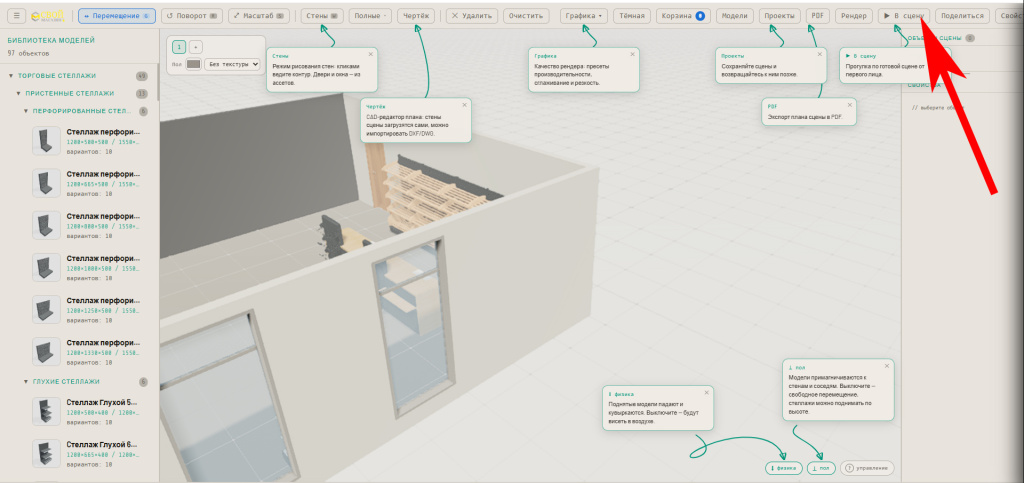
Task: Click the Очистить clear button
Action: click(x=526, y=16)
